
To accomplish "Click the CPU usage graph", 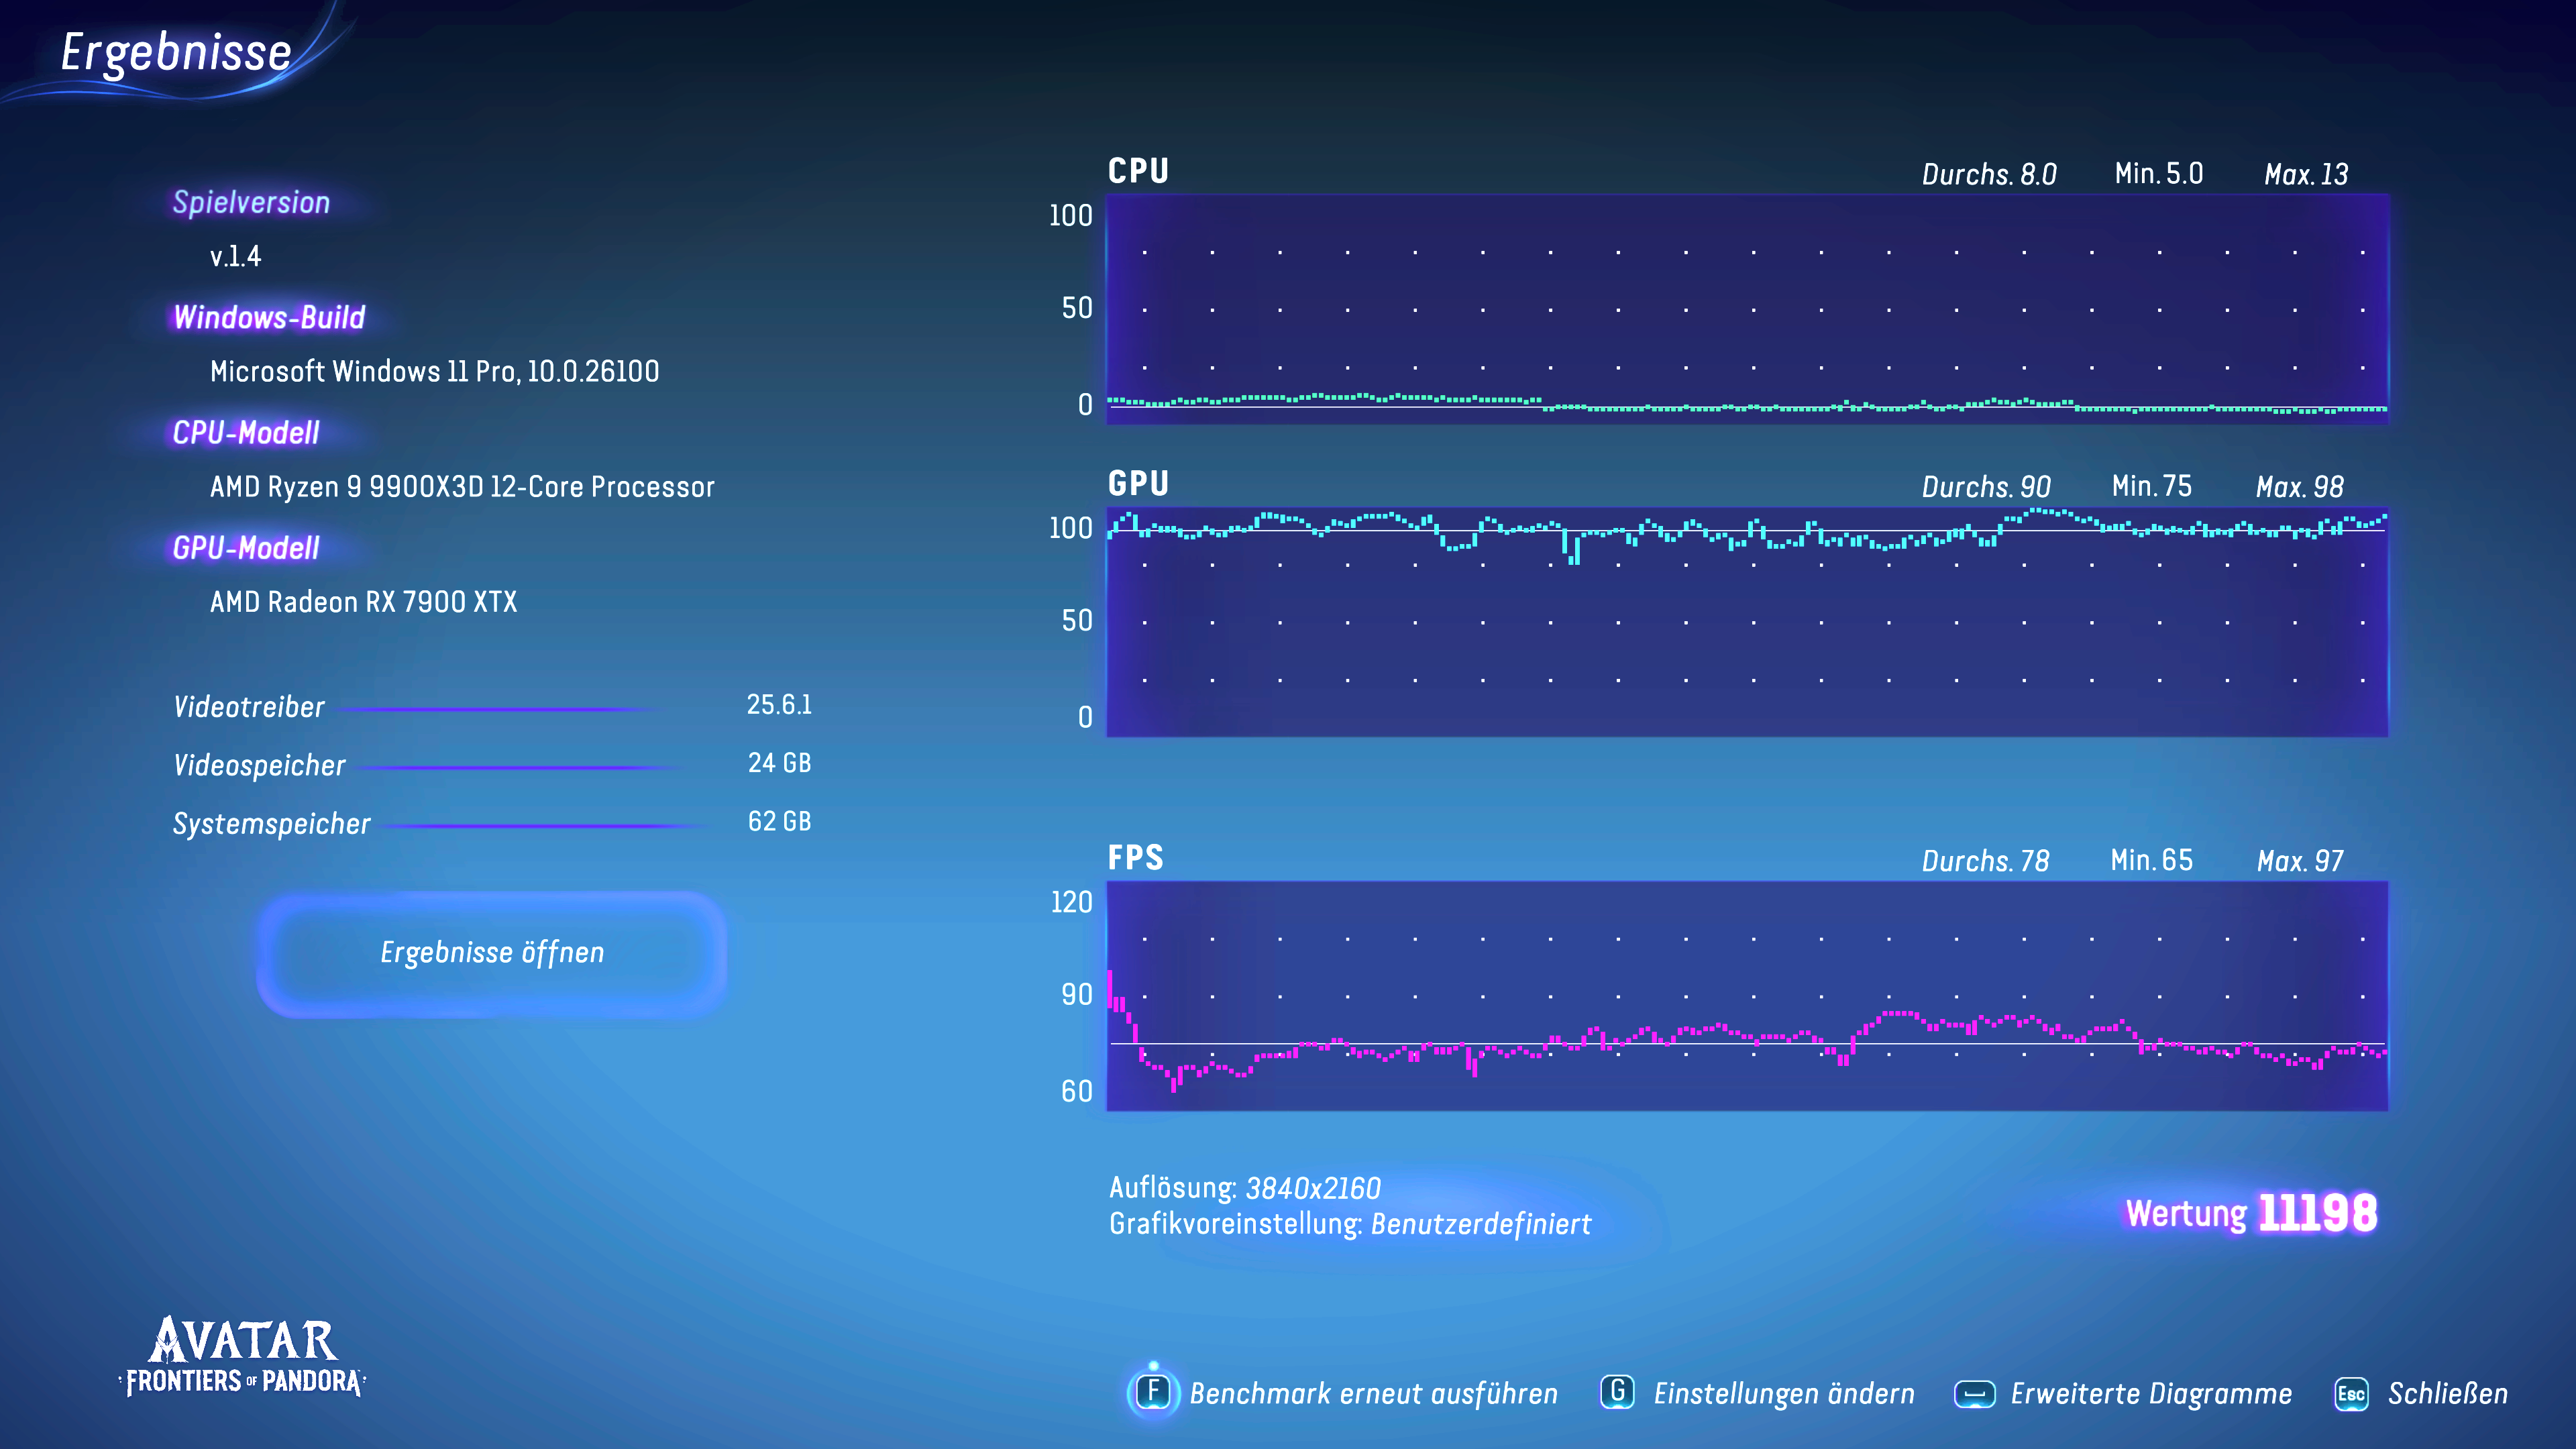I will click(x=1746, y=309).
